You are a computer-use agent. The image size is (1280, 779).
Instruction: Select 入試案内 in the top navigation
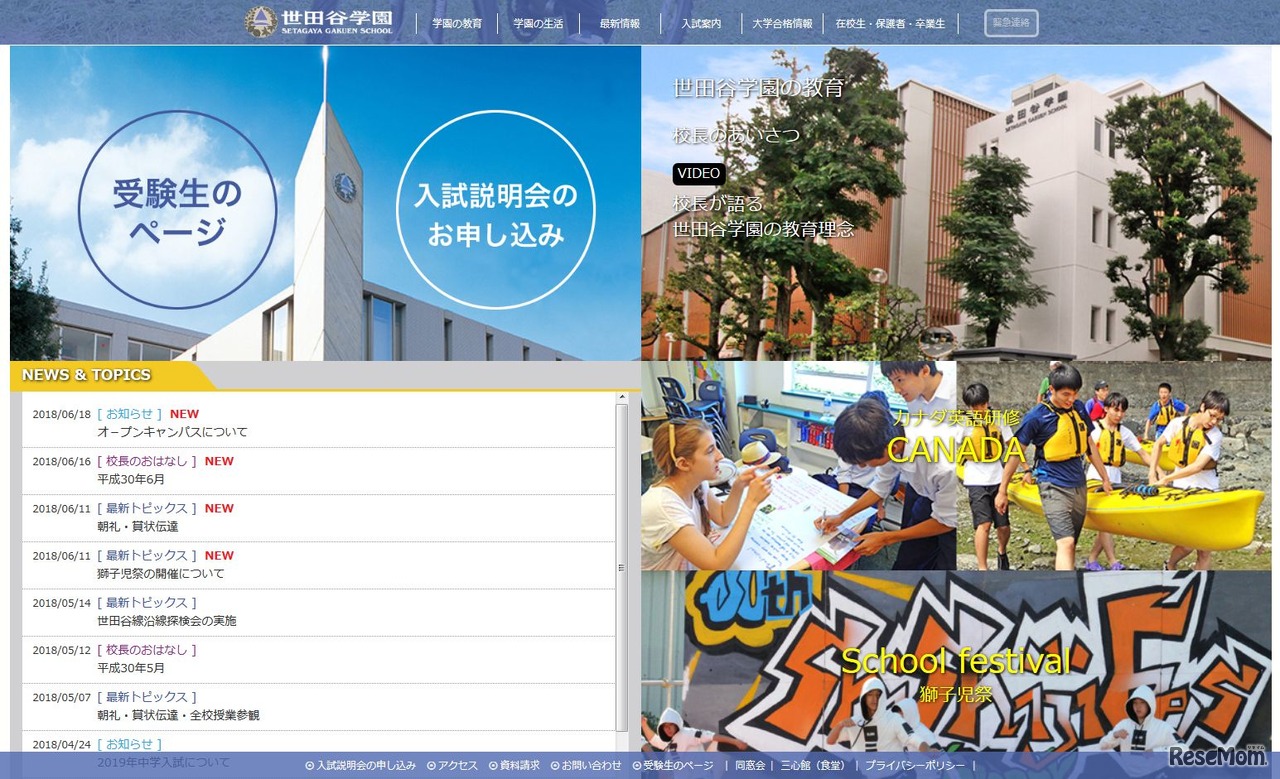pos(701,24)
